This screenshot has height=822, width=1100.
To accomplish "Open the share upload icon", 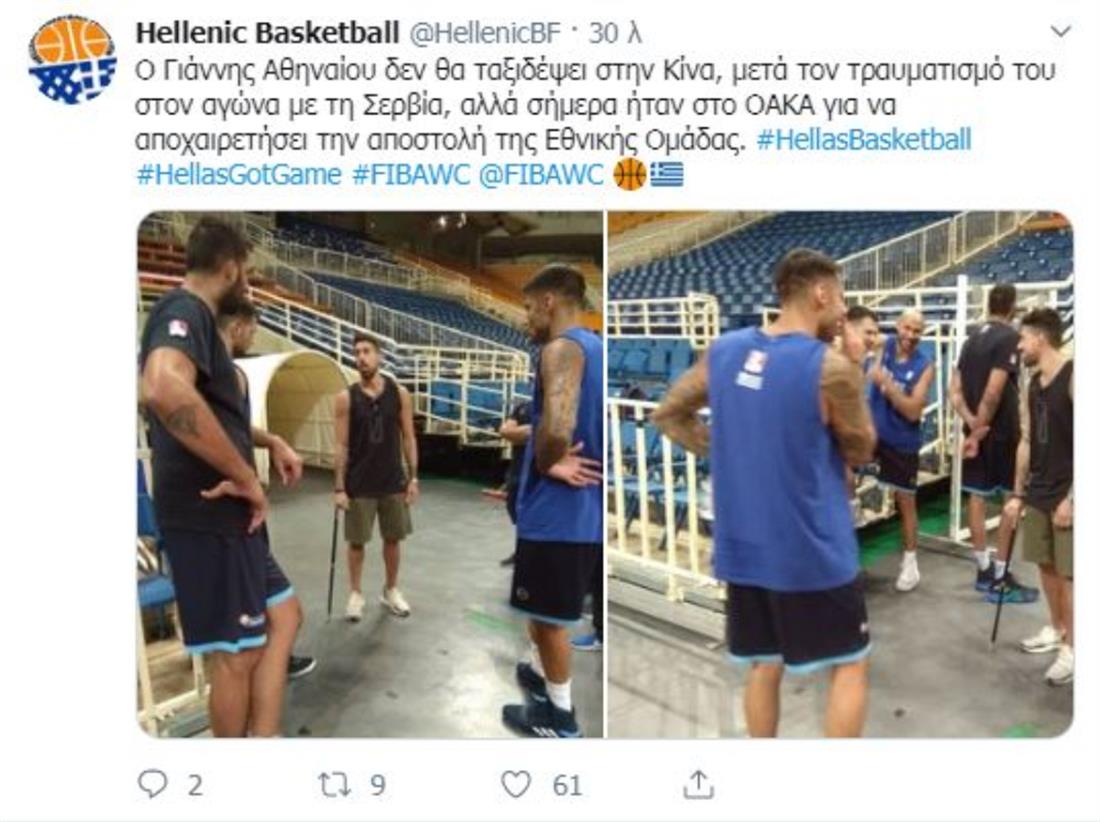I will (698, 784).
